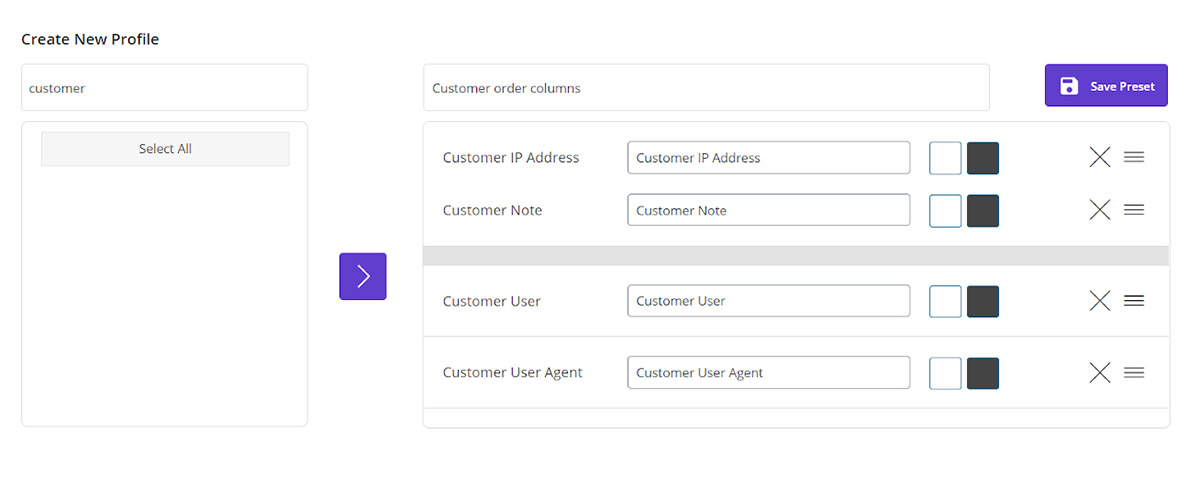
Task: Click drag handle for Customer User row
Action: tap(1134, 301)
